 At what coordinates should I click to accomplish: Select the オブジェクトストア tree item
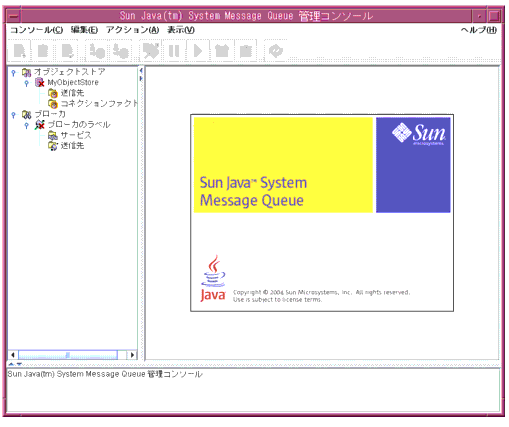(x=69, y=72)
